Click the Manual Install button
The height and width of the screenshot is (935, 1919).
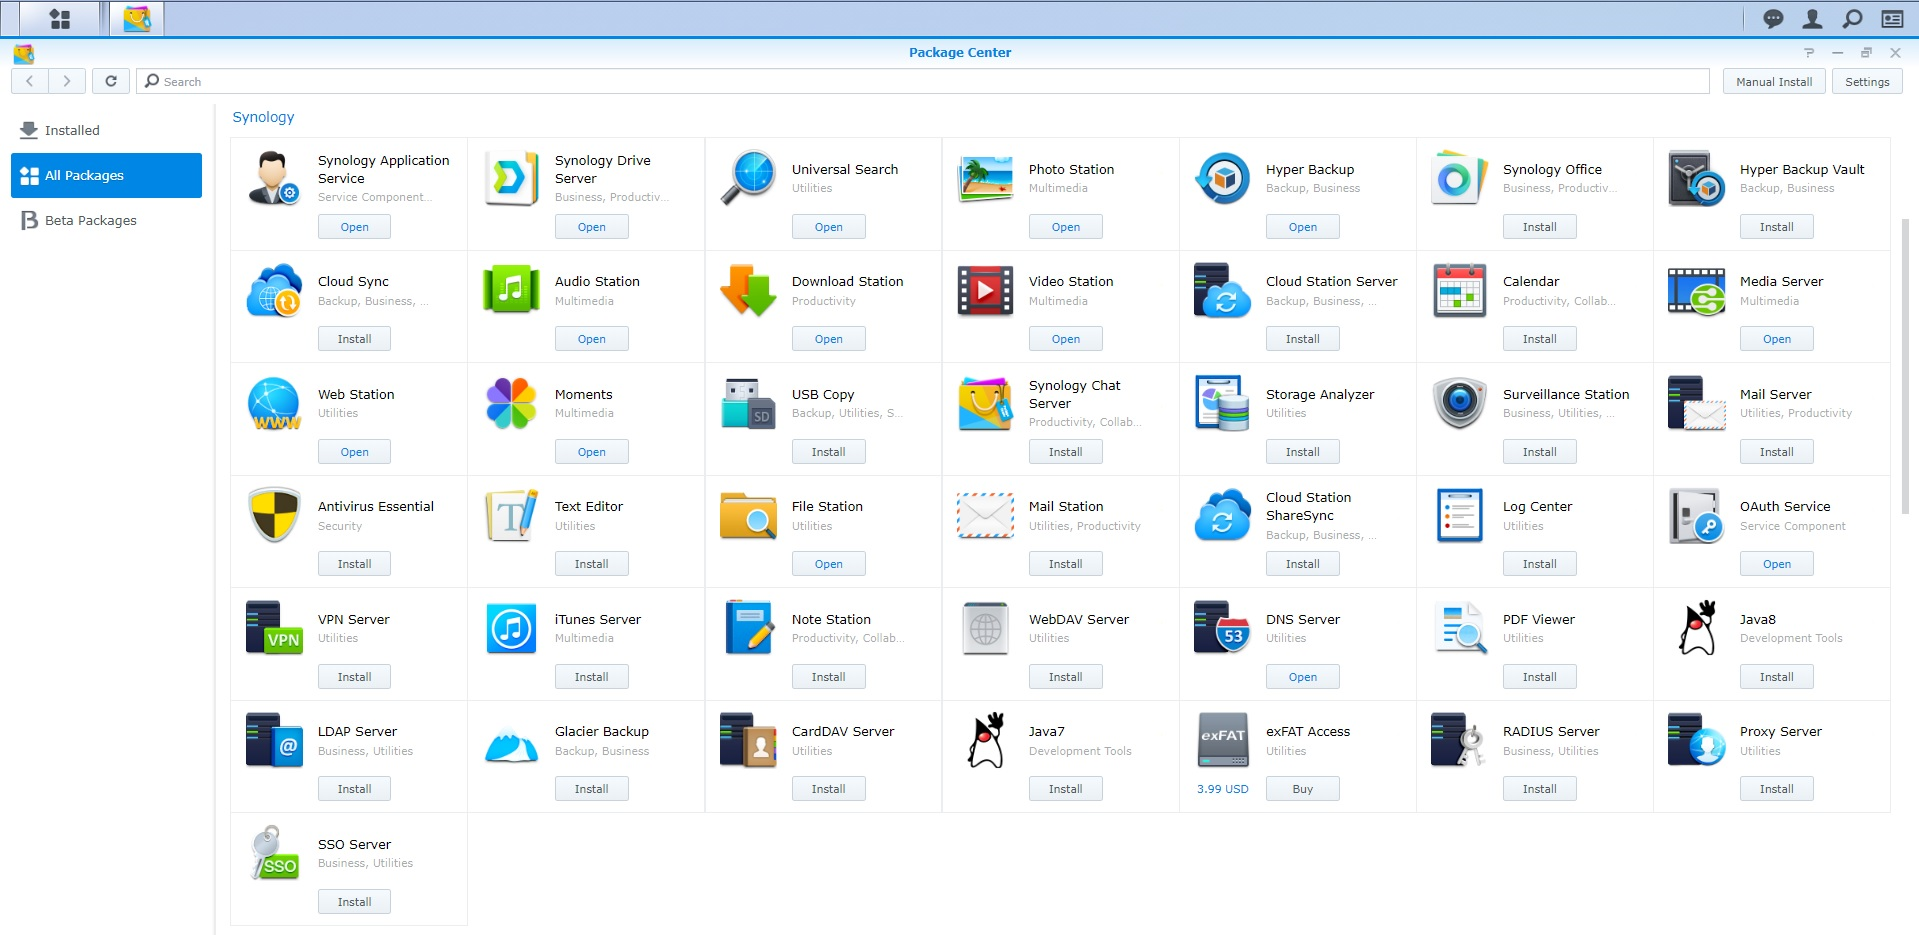1774,82
